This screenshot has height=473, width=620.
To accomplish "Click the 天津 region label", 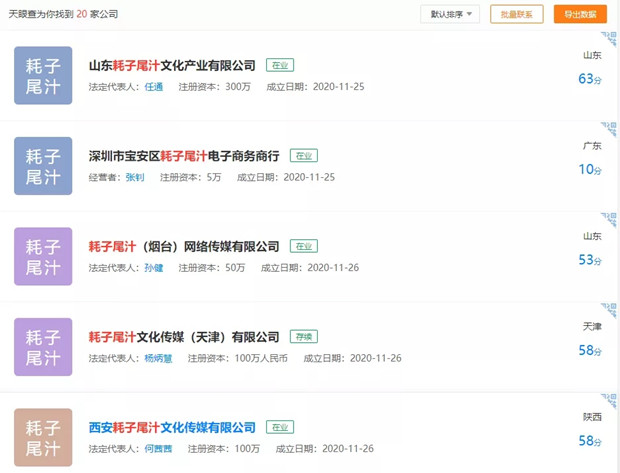I will click(592, 327).
